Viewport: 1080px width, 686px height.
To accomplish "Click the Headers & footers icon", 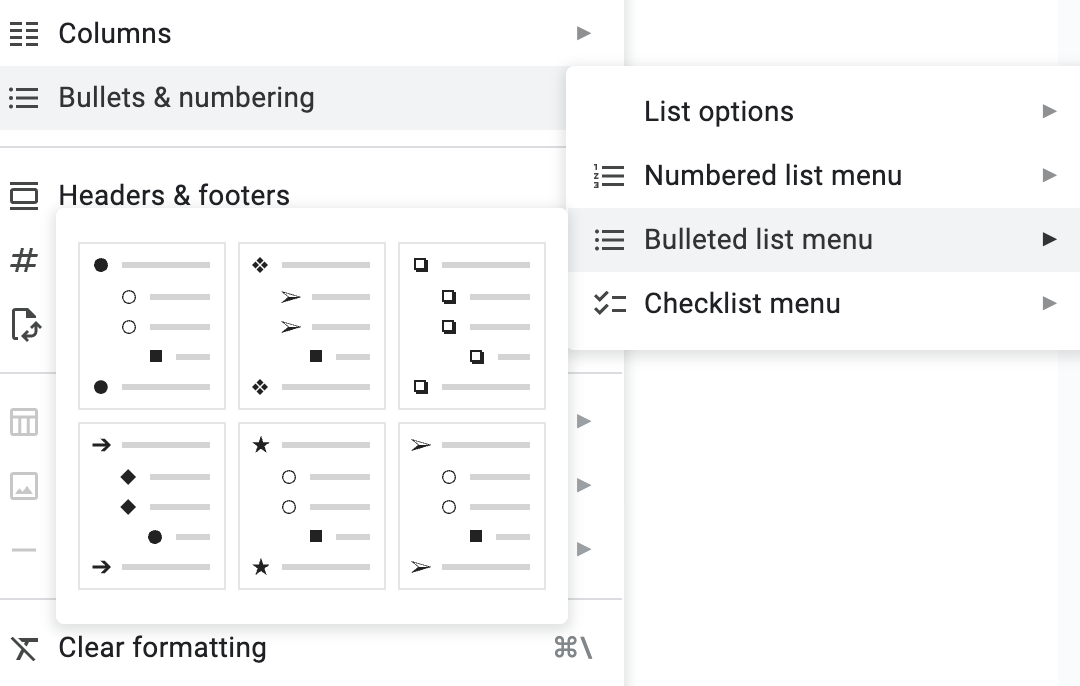I will (x=24, y=196).
